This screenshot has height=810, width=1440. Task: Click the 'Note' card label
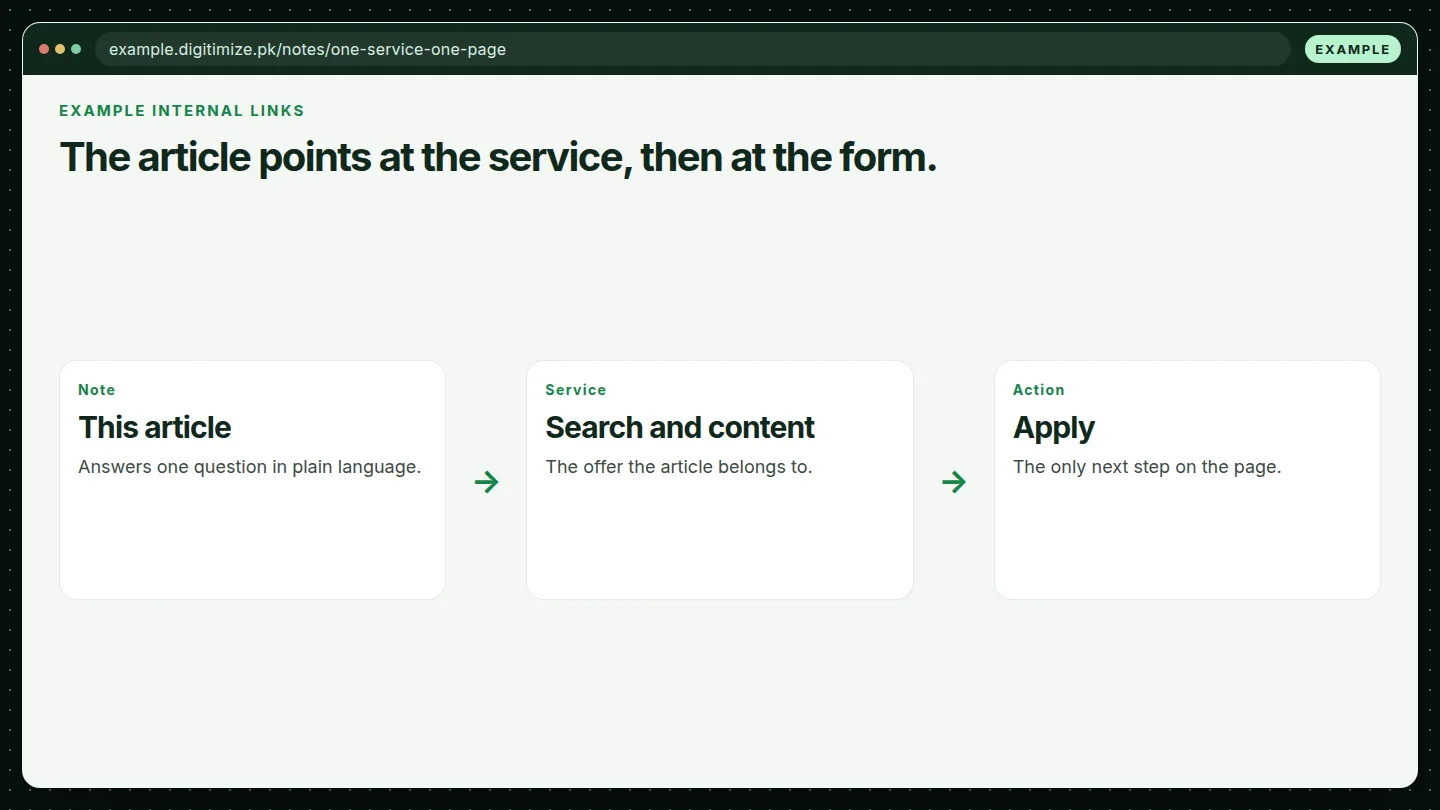pos(97,390)
